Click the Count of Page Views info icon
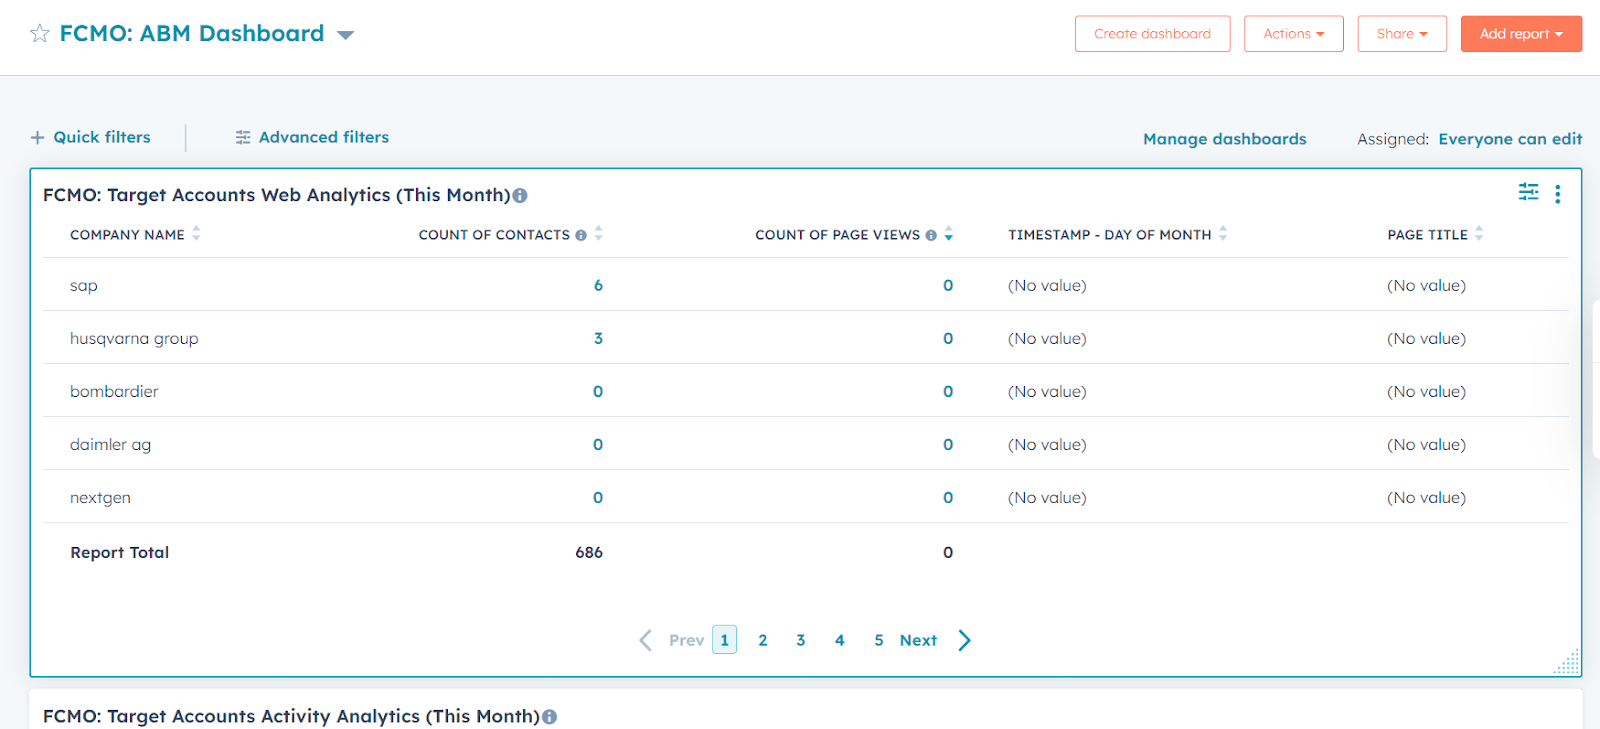The height and width of the screenshot is (729, 1600). point(931,235)
